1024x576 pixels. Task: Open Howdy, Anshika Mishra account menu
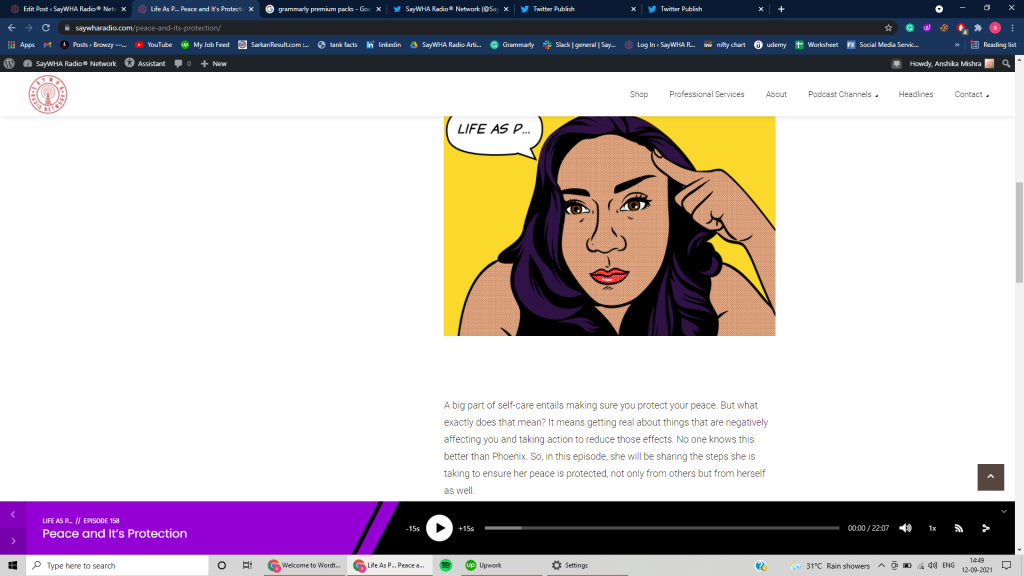click(x=951, y=63)
